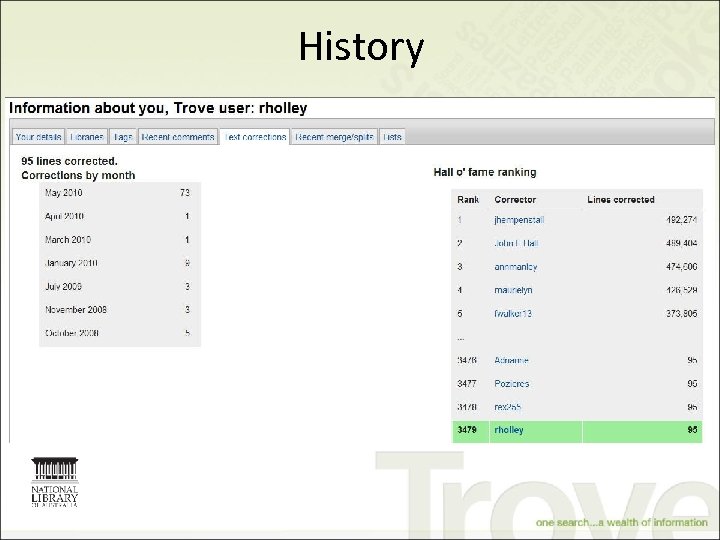
Task: Switch to the Libraries tab
Action: pos(86,137)
